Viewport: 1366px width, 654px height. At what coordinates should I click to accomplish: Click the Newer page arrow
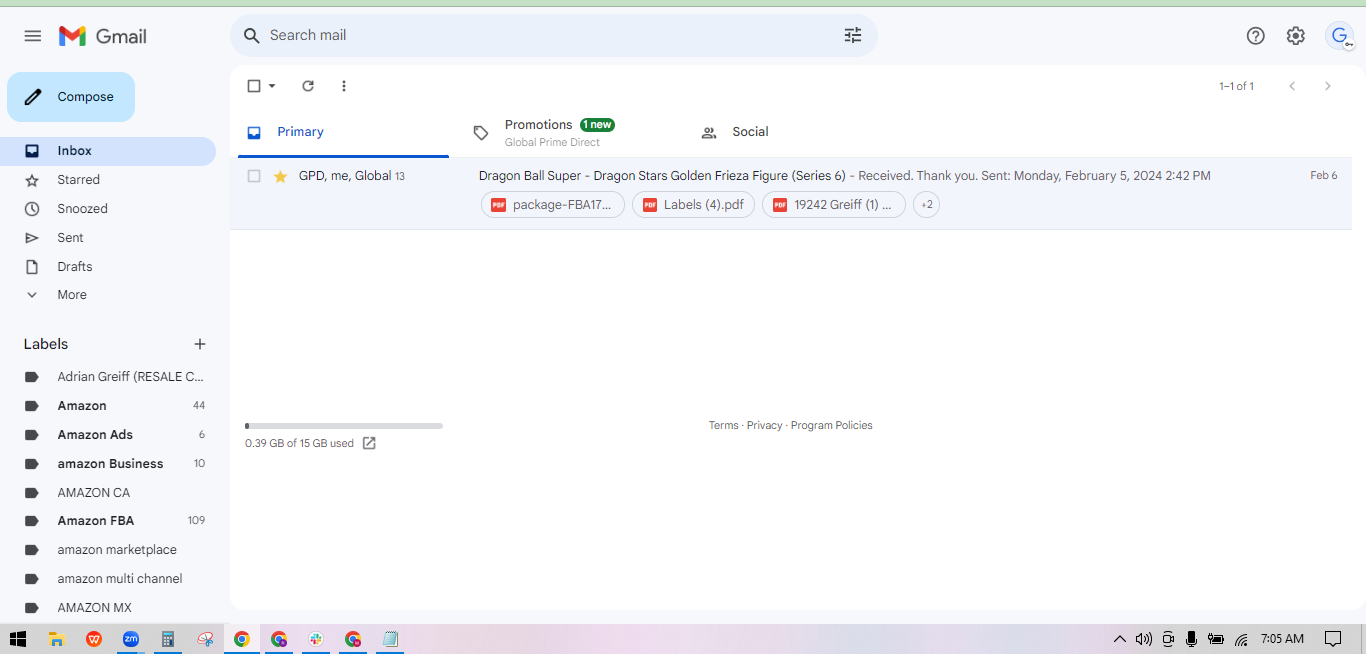tap(1292, 86)
